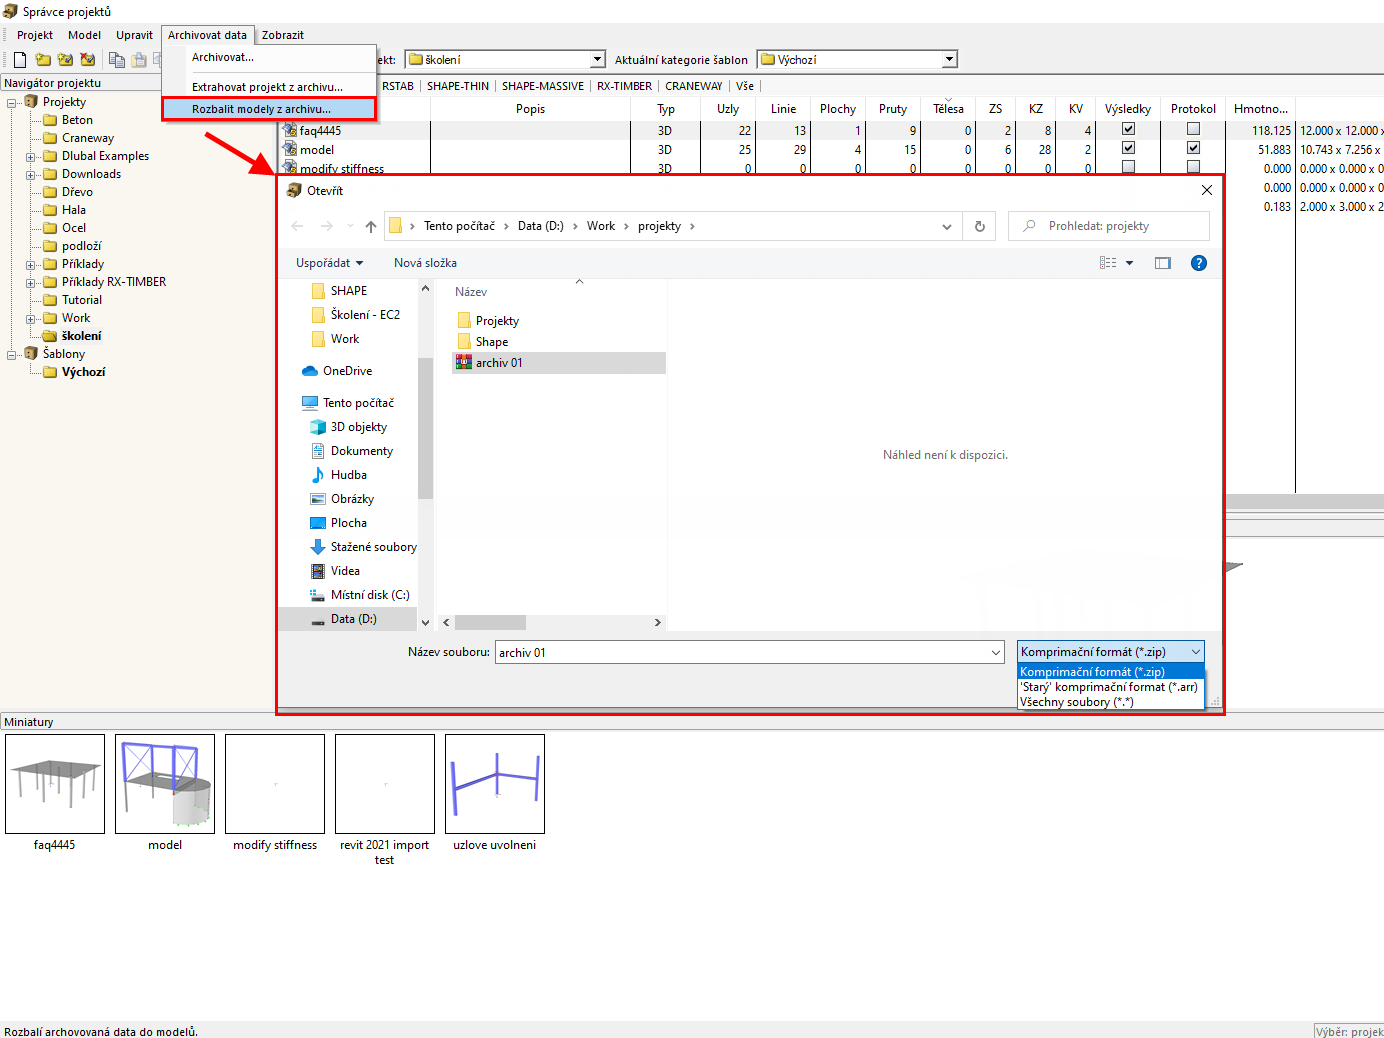The image size is (1384, 1038).
Task: Open the Shape folder in file list
Action: pos(483,342)
